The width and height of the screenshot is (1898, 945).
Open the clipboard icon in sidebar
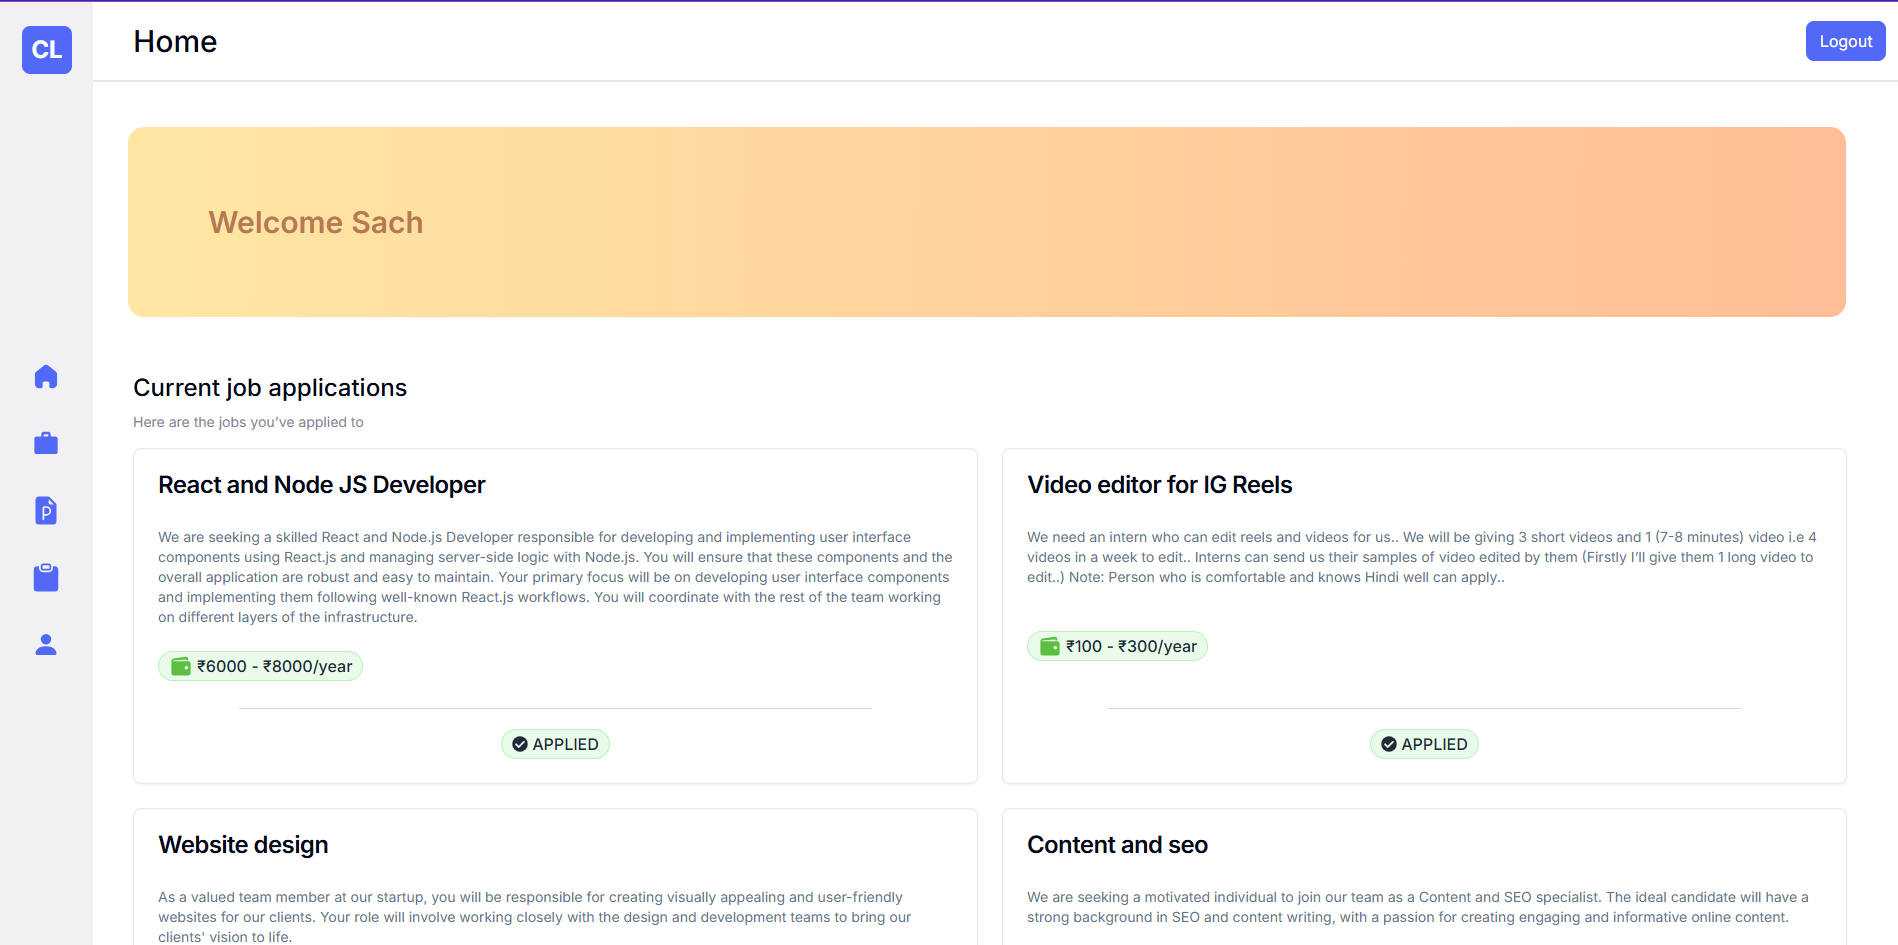click(46, 578)
